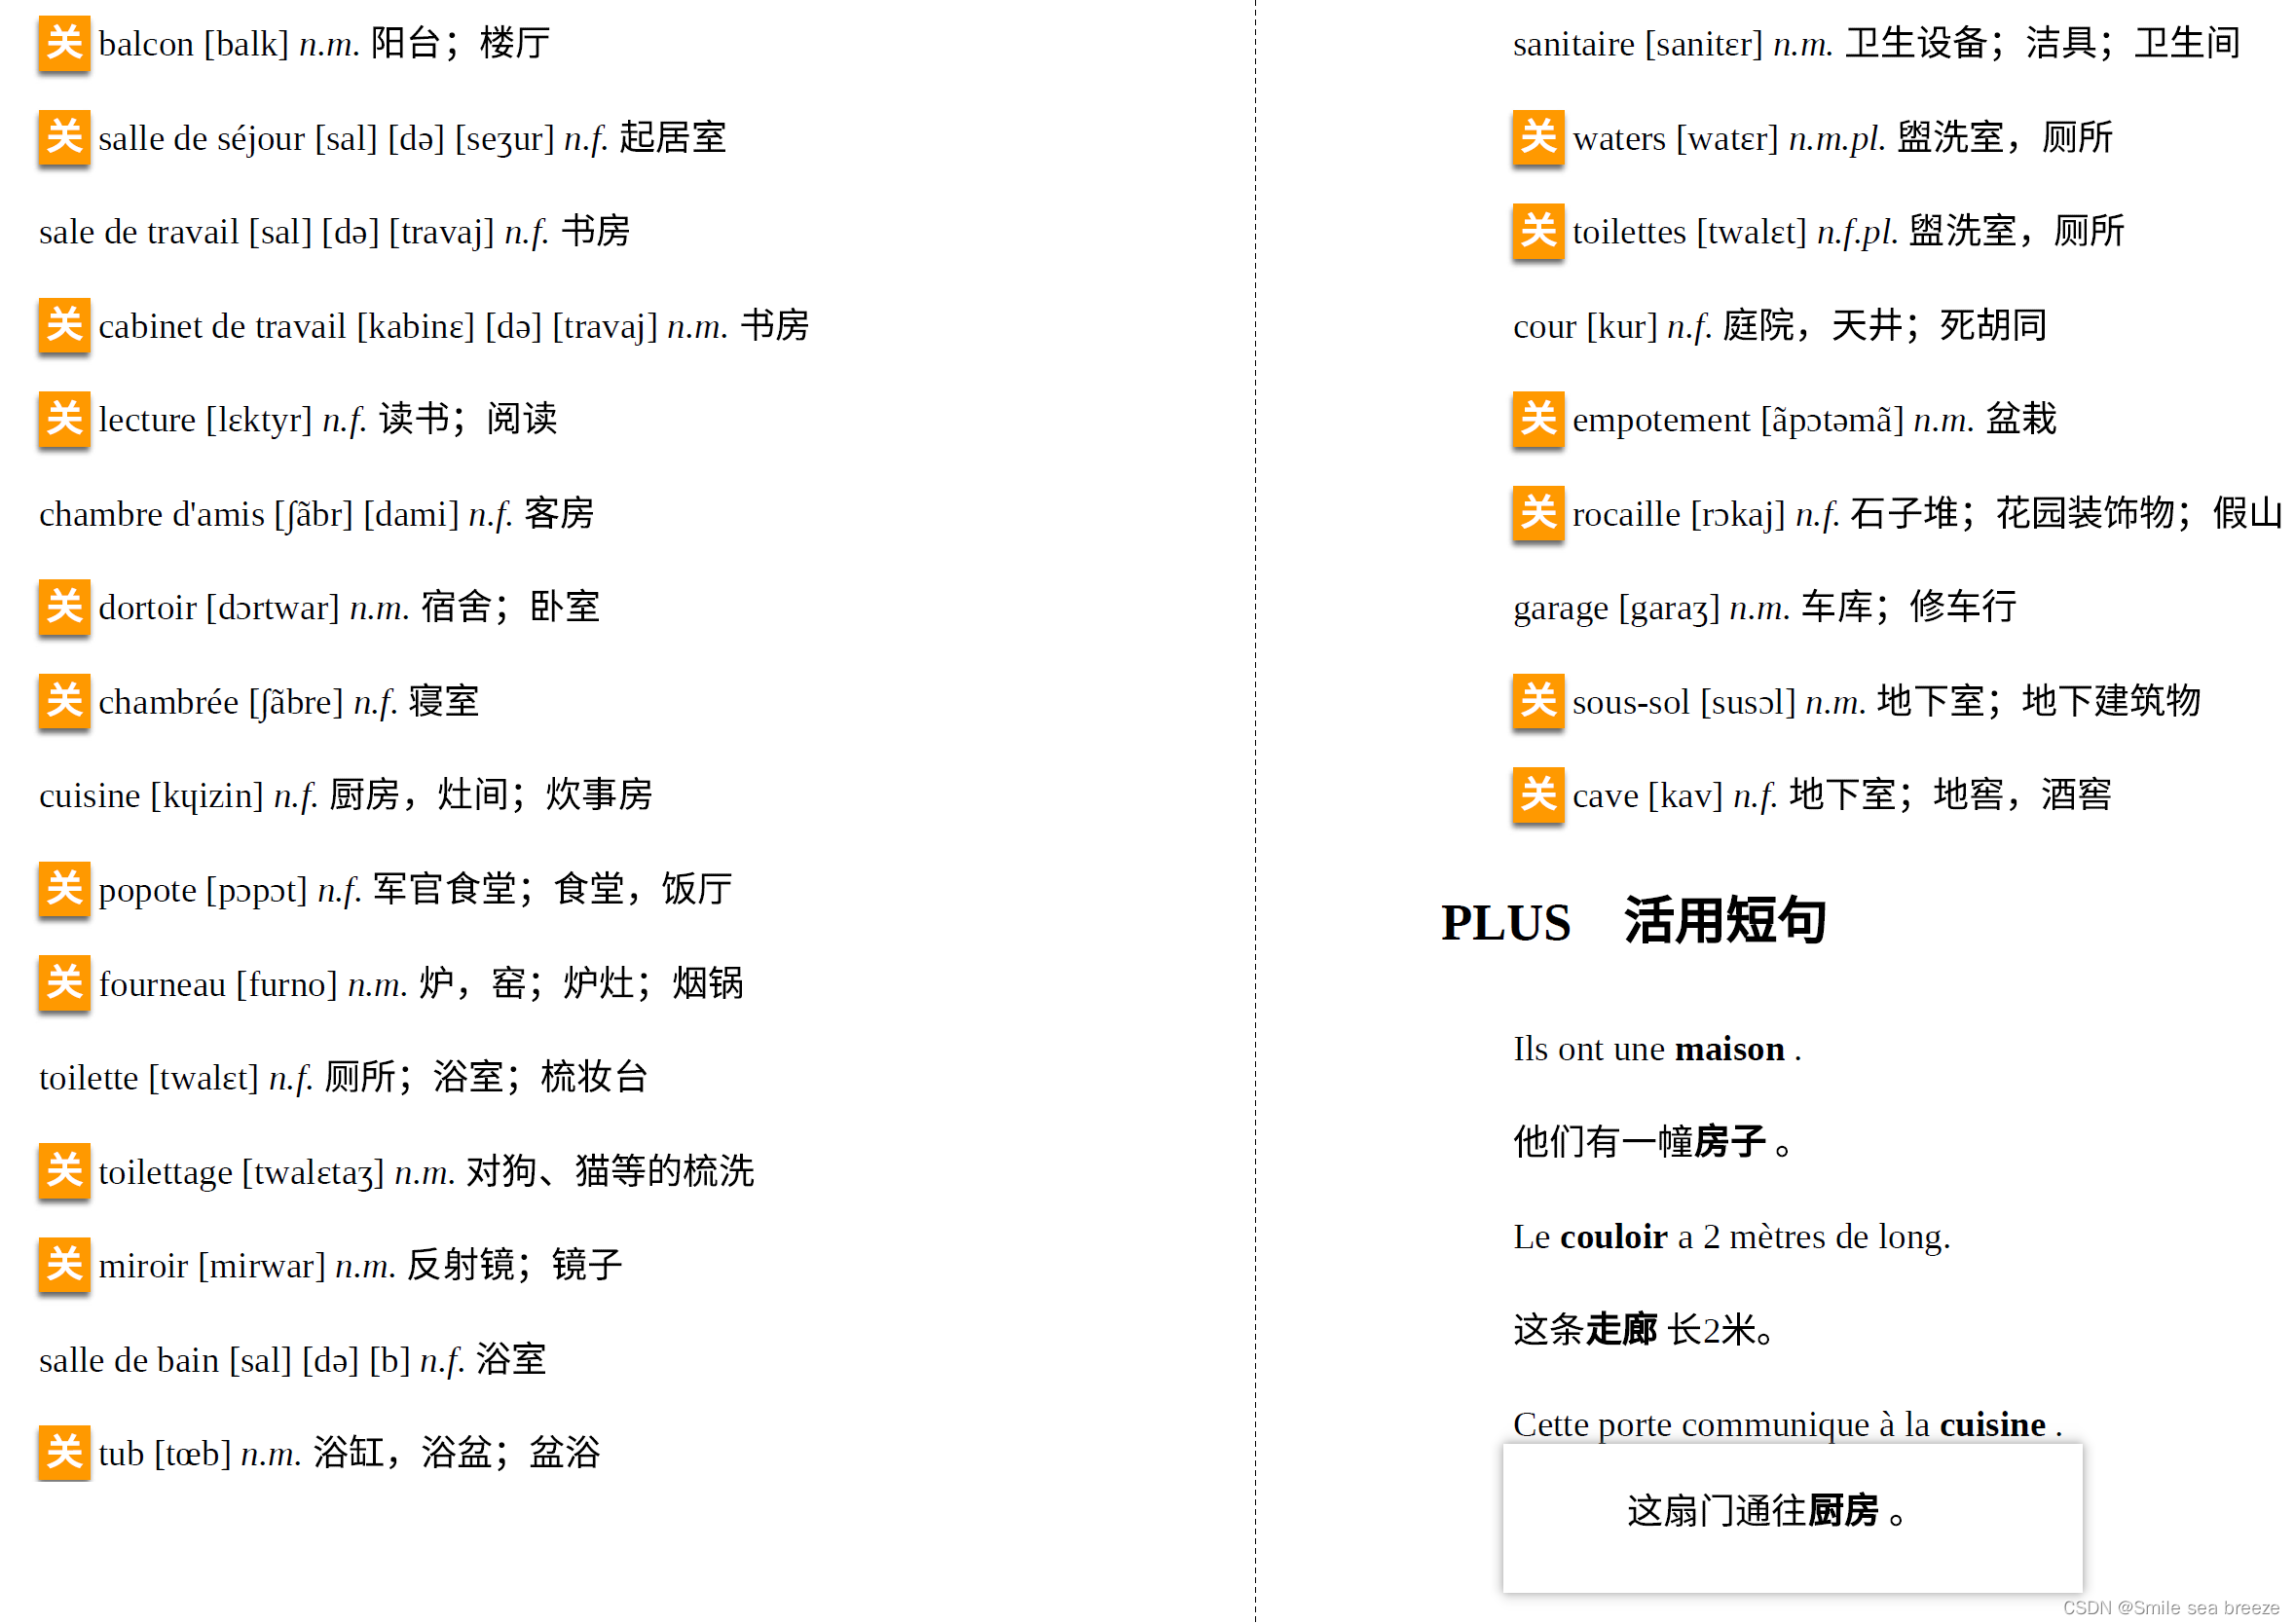Click the 关 badge next to salle de séjour
Image resolution: width=2294 pixels, height=1624 pixels.
tap(64, 137)
